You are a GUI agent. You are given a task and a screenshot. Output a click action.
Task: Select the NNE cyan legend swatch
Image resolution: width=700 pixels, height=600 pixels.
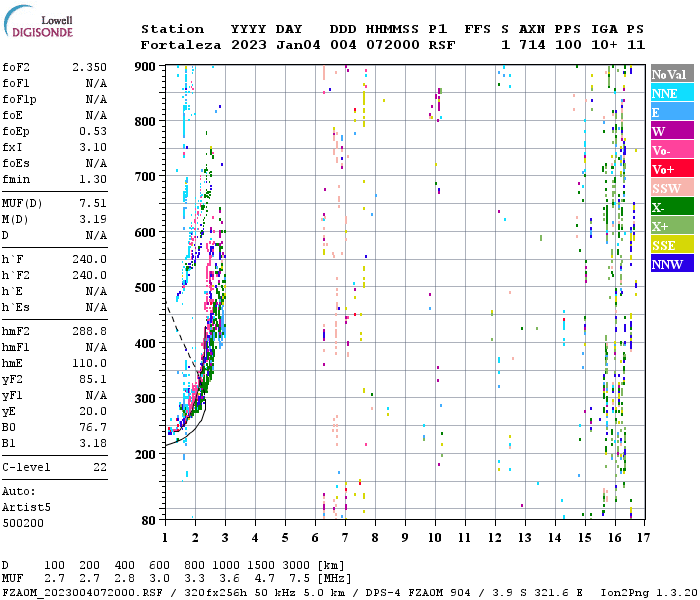click(672, 93)
